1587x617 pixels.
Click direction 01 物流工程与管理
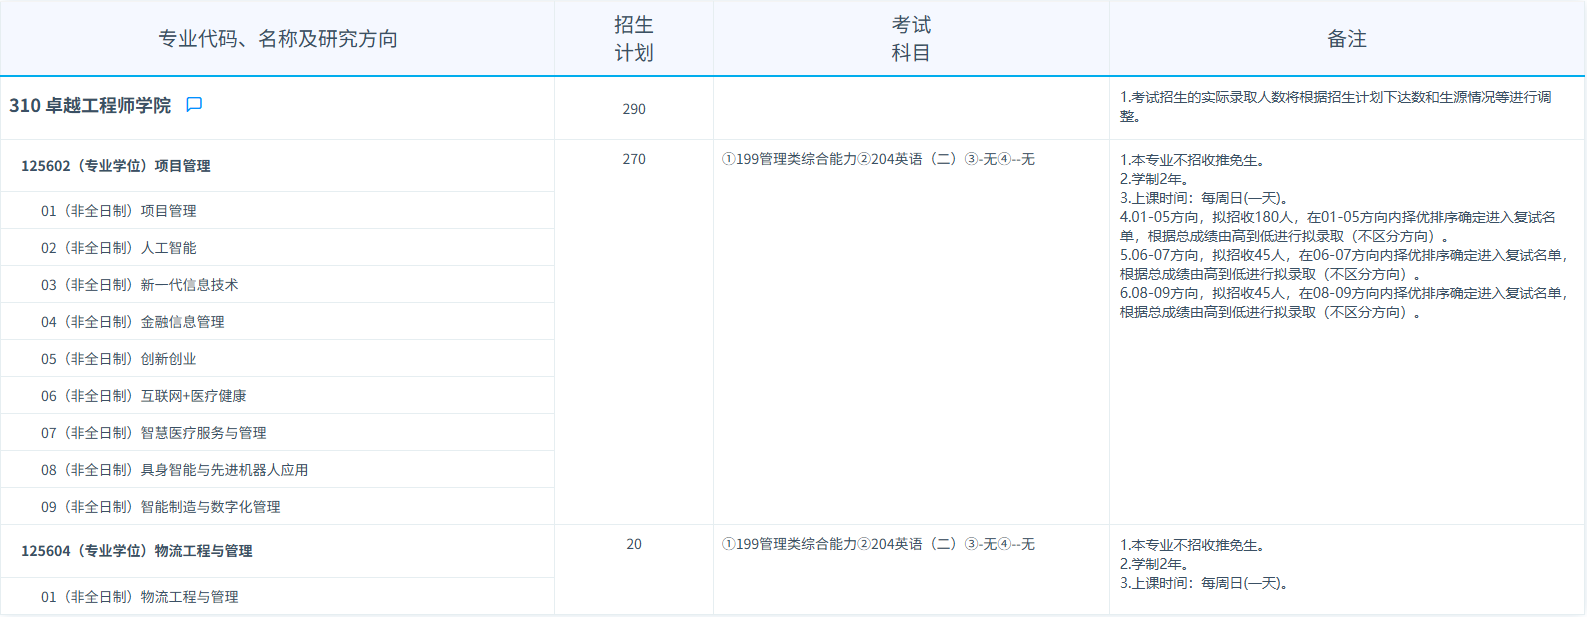(140, 597)
